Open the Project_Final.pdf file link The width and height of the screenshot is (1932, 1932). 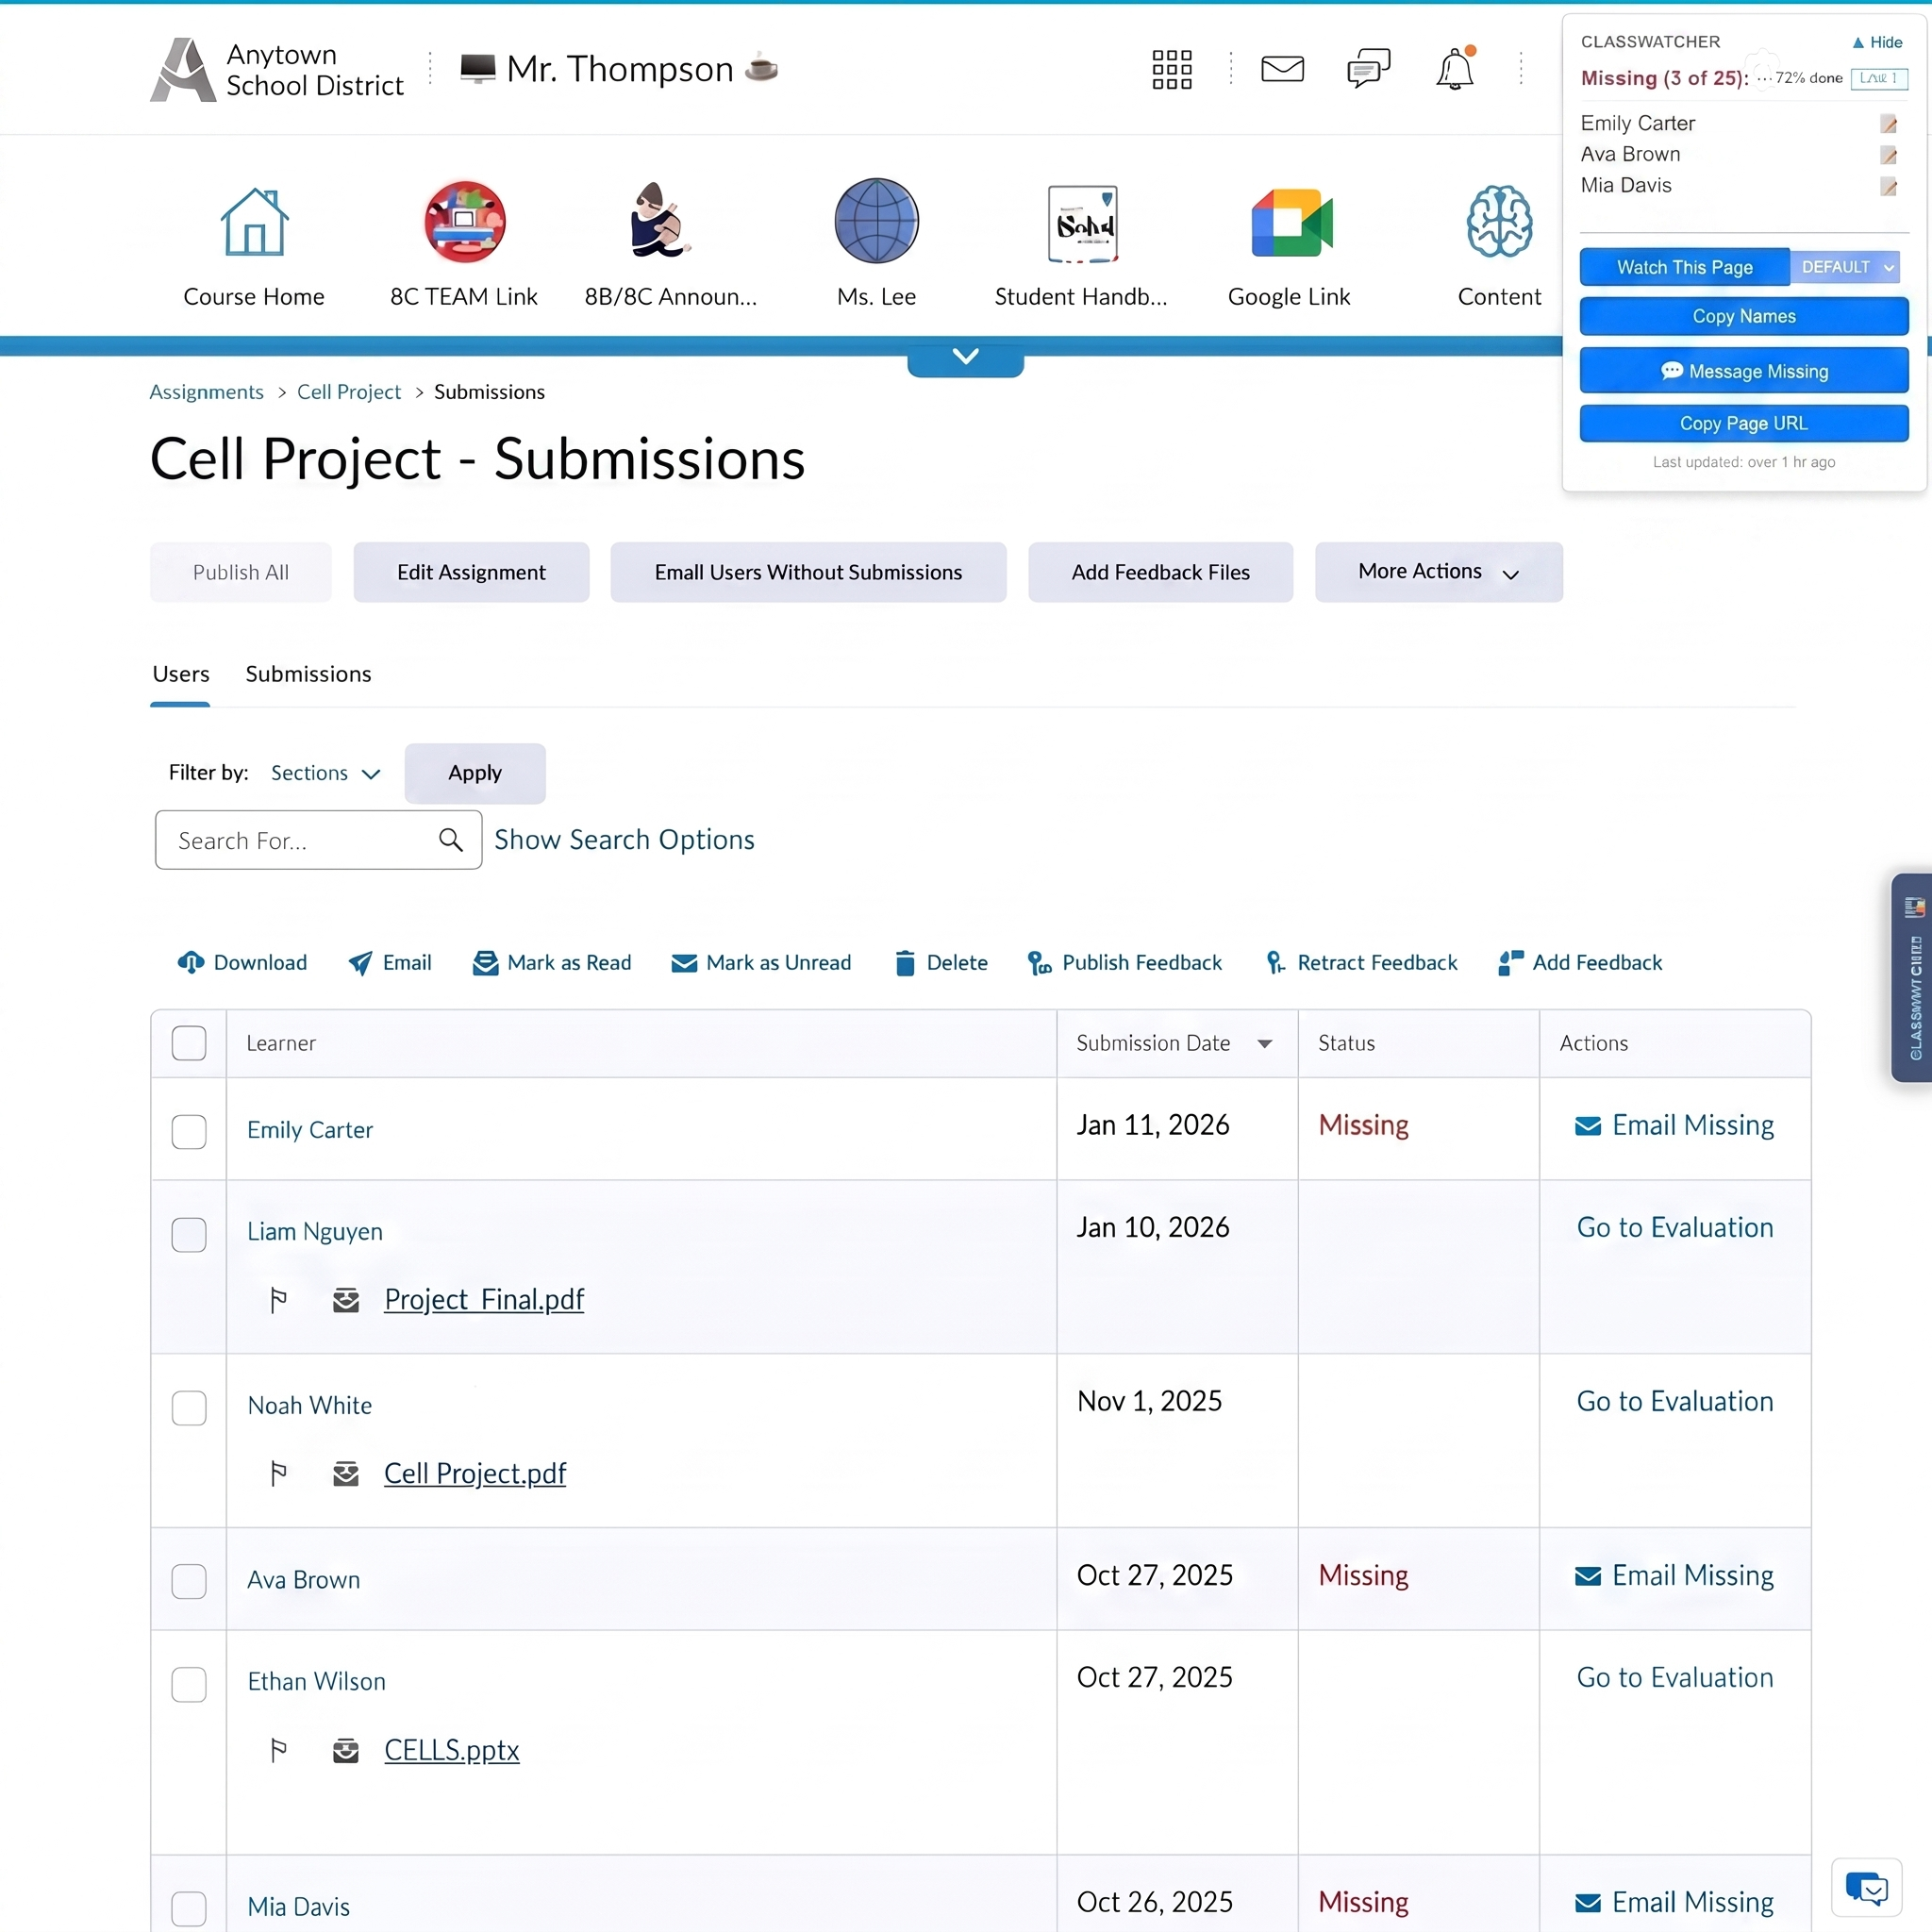[484, 1300]
